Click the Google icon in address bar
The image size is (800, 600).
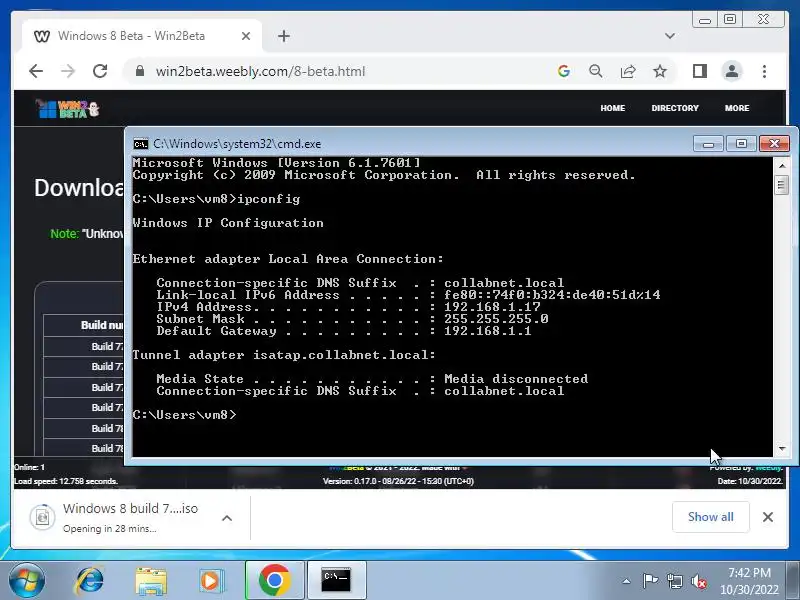coord(563,71)
